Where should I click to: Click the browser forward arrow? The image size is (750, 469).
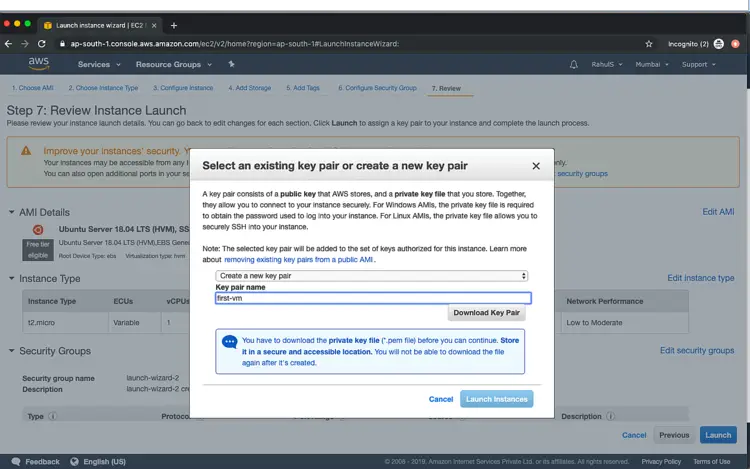tap(25, 44)
